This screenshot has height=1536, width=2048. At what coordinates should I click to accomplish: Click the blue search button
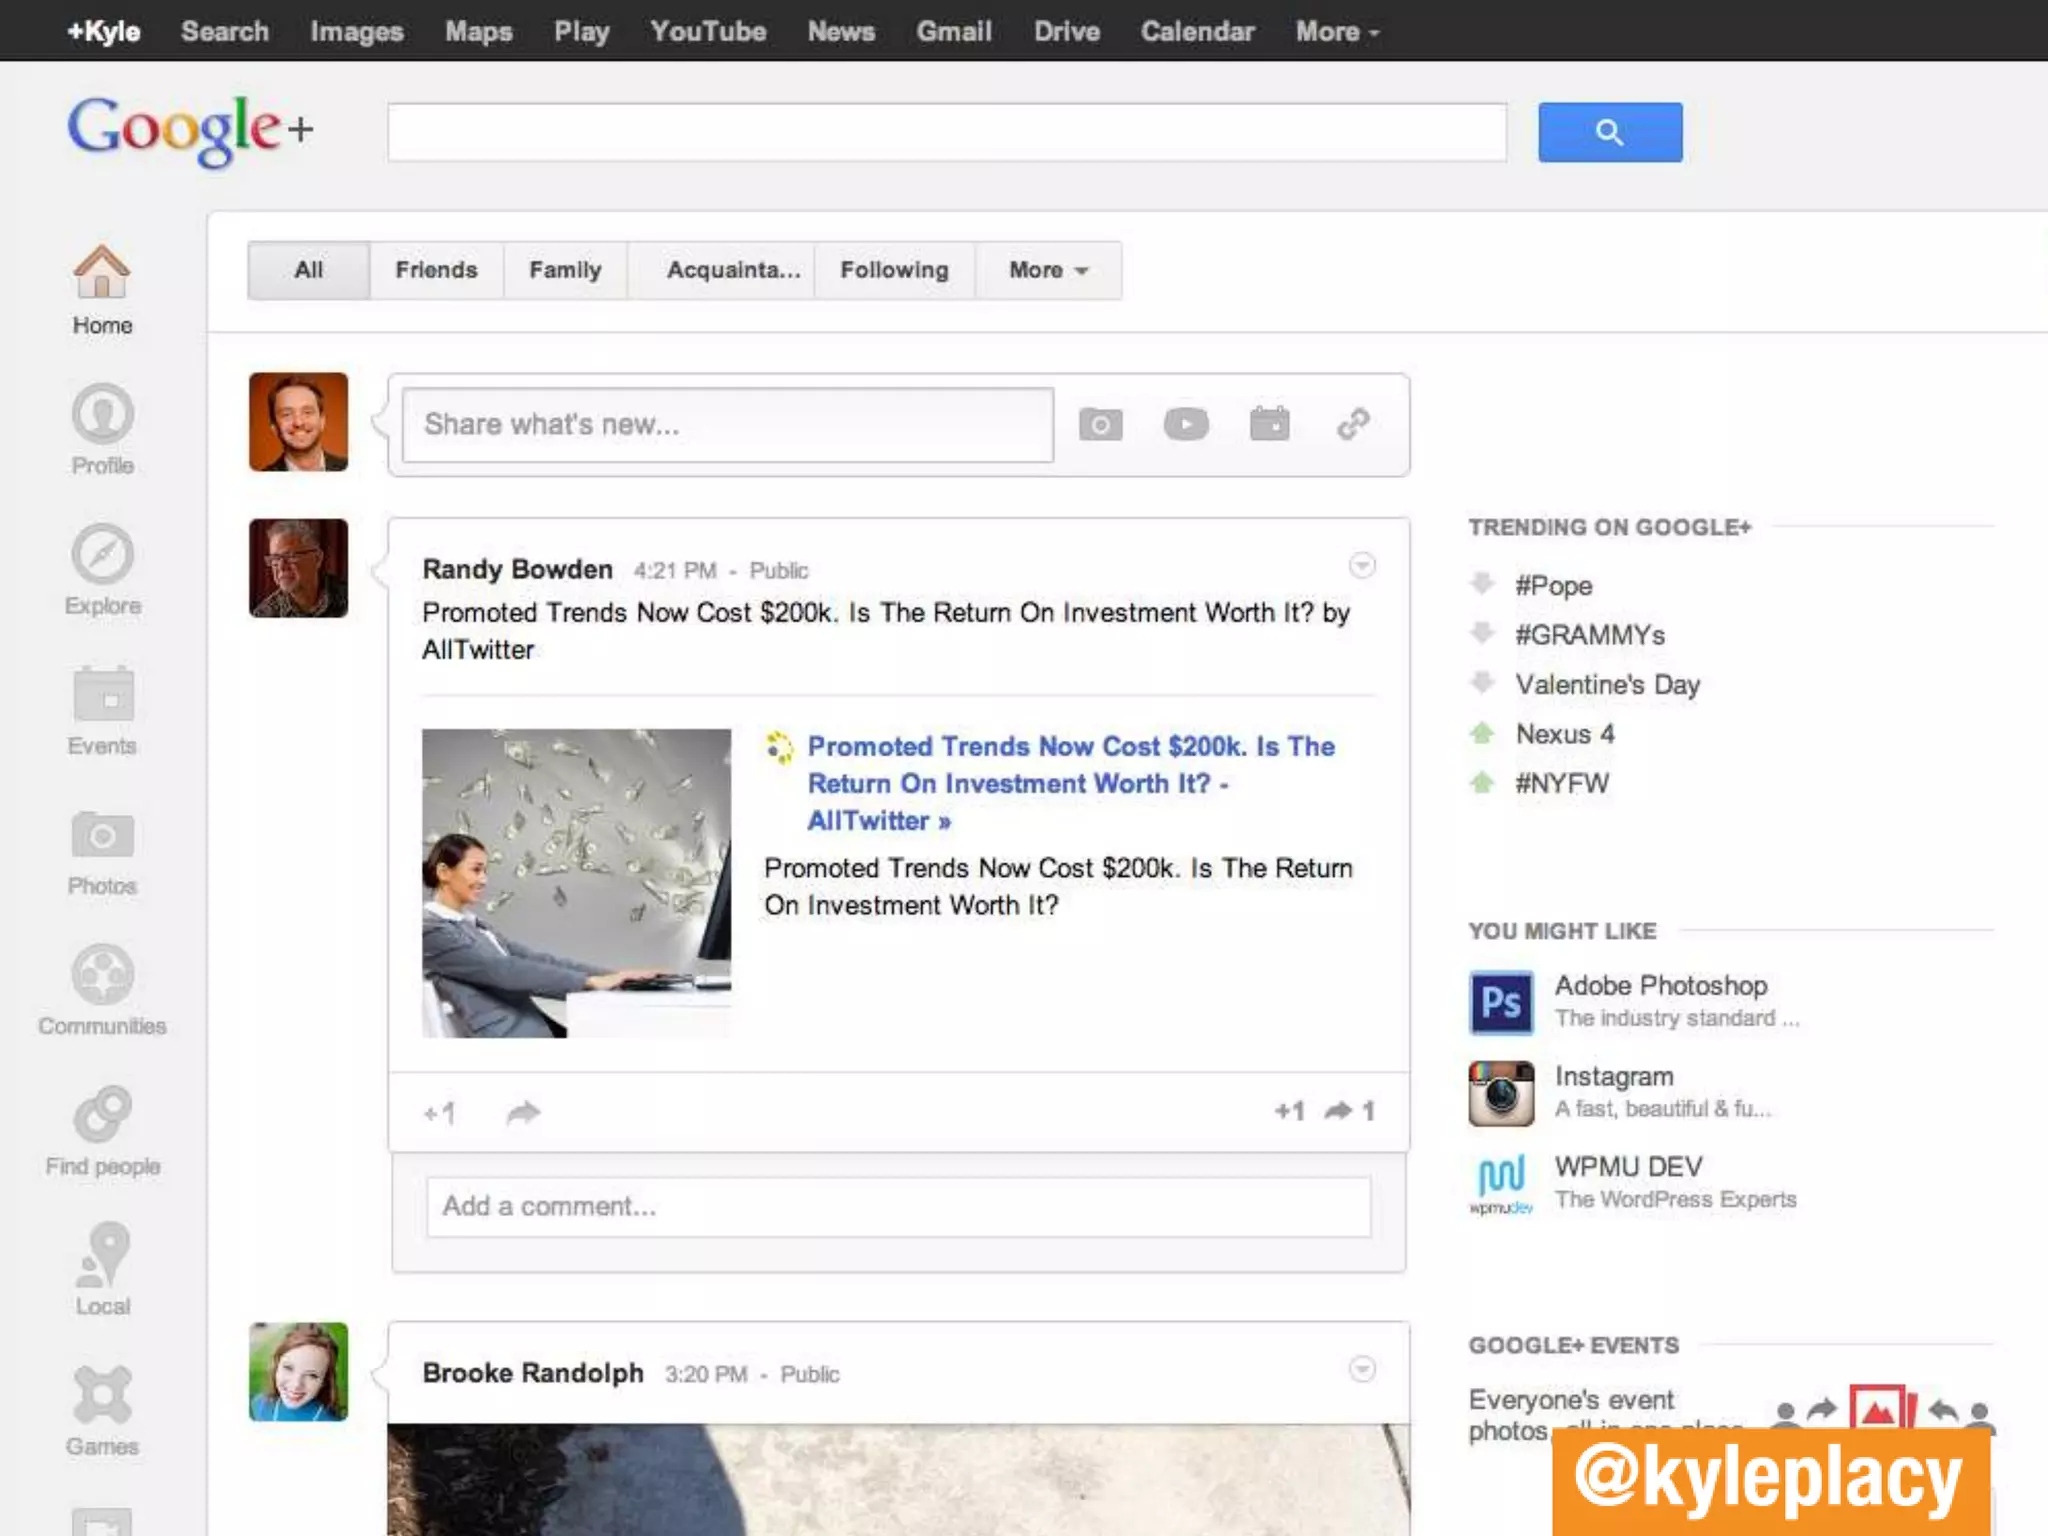coord(1609,132)
